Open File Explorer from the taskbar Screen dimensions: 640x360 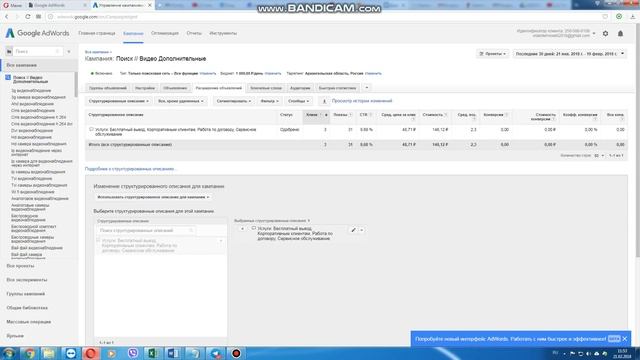49,353
